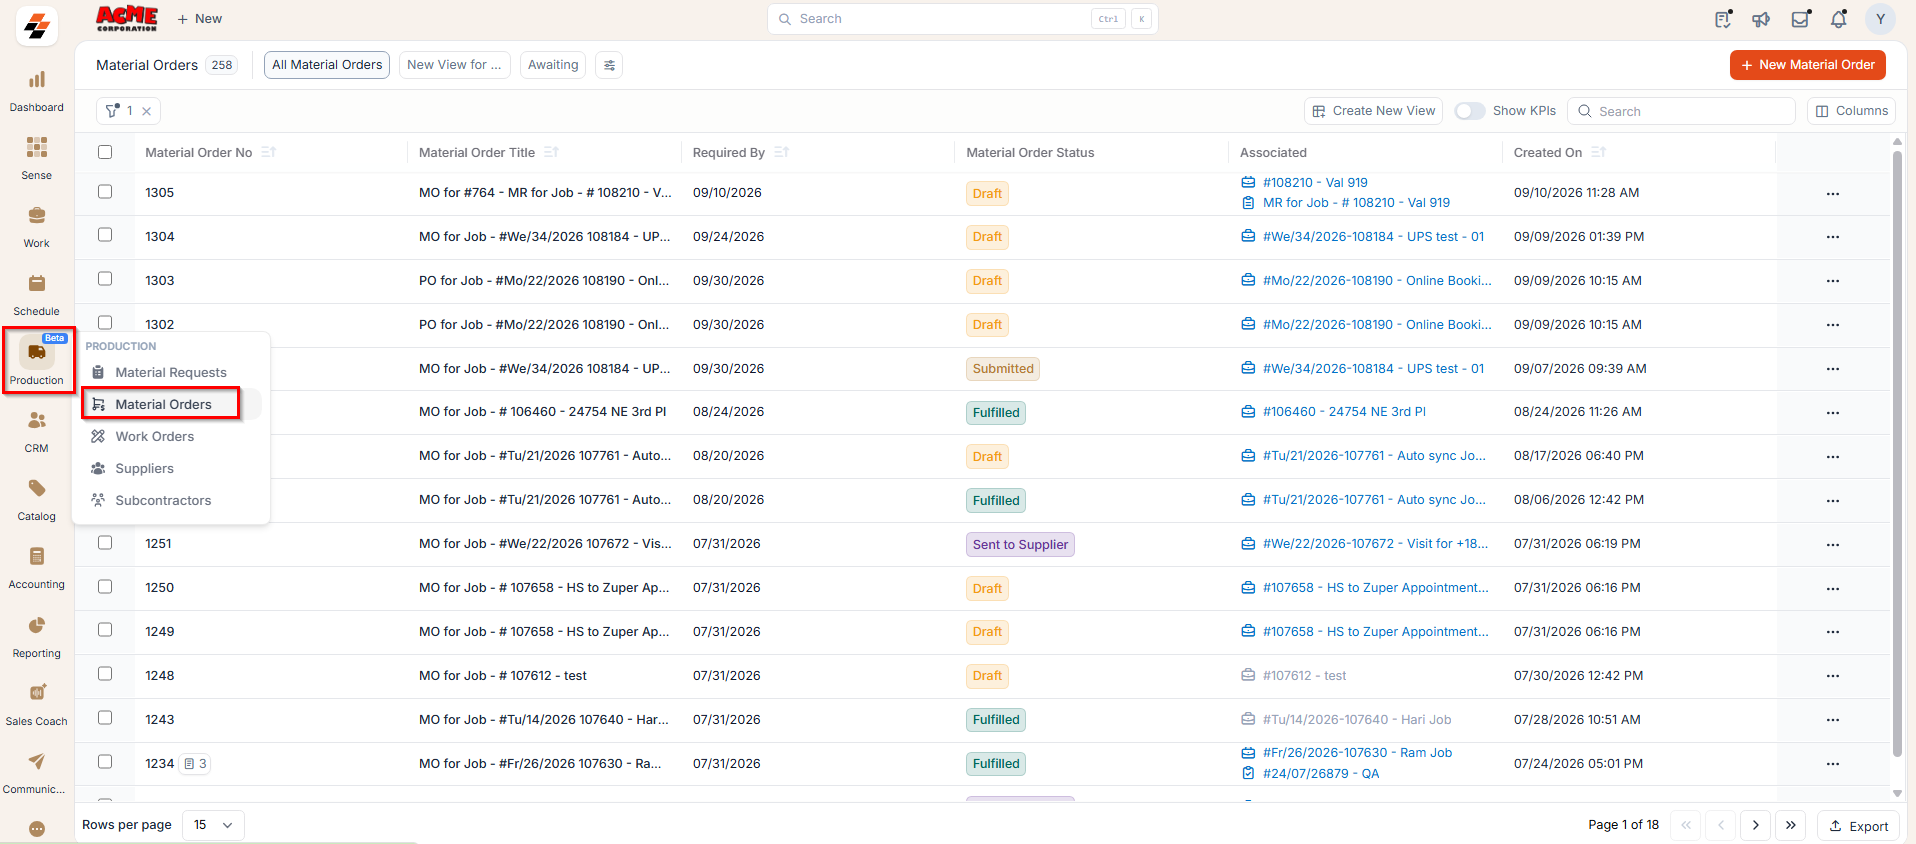Open the Columns chooser

click(x=1852, y=111)
